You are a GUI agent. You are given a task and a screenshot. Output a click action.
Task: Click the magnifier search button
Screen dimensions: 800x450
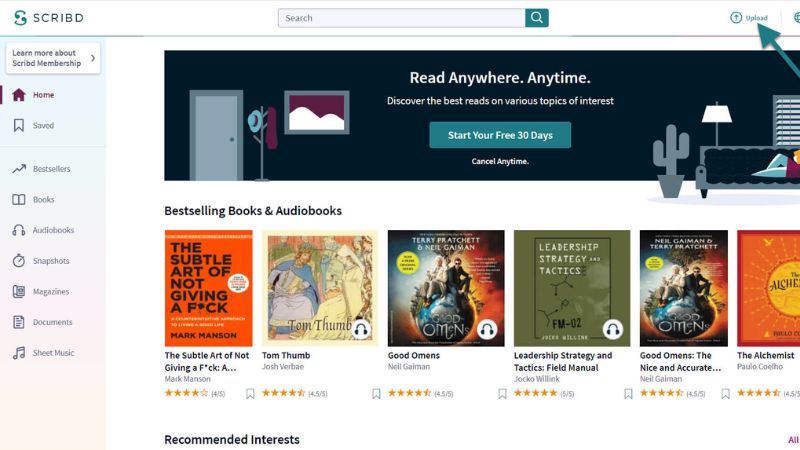pyautogui.click(x=537, y=18)
